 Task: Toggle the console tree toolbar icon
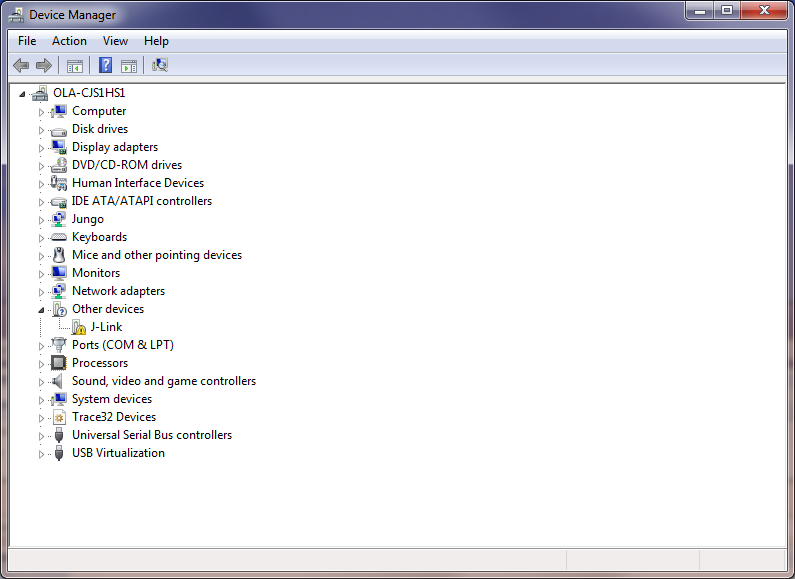point(75,66)
